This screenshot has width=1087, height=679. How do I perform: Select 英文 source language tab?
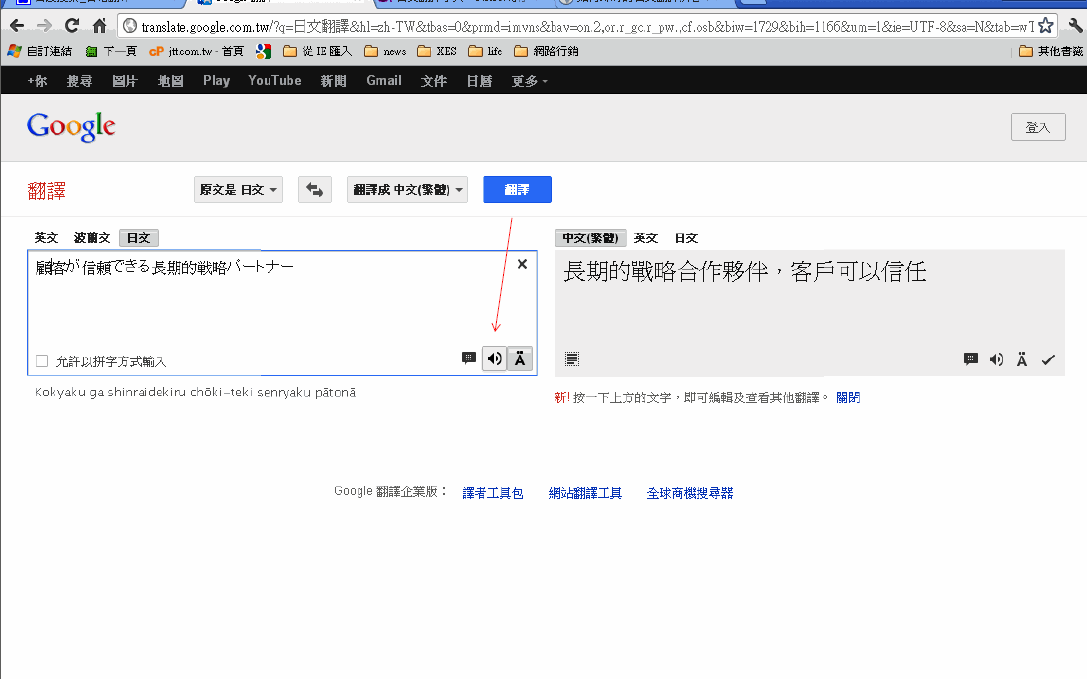coord(46,238)
